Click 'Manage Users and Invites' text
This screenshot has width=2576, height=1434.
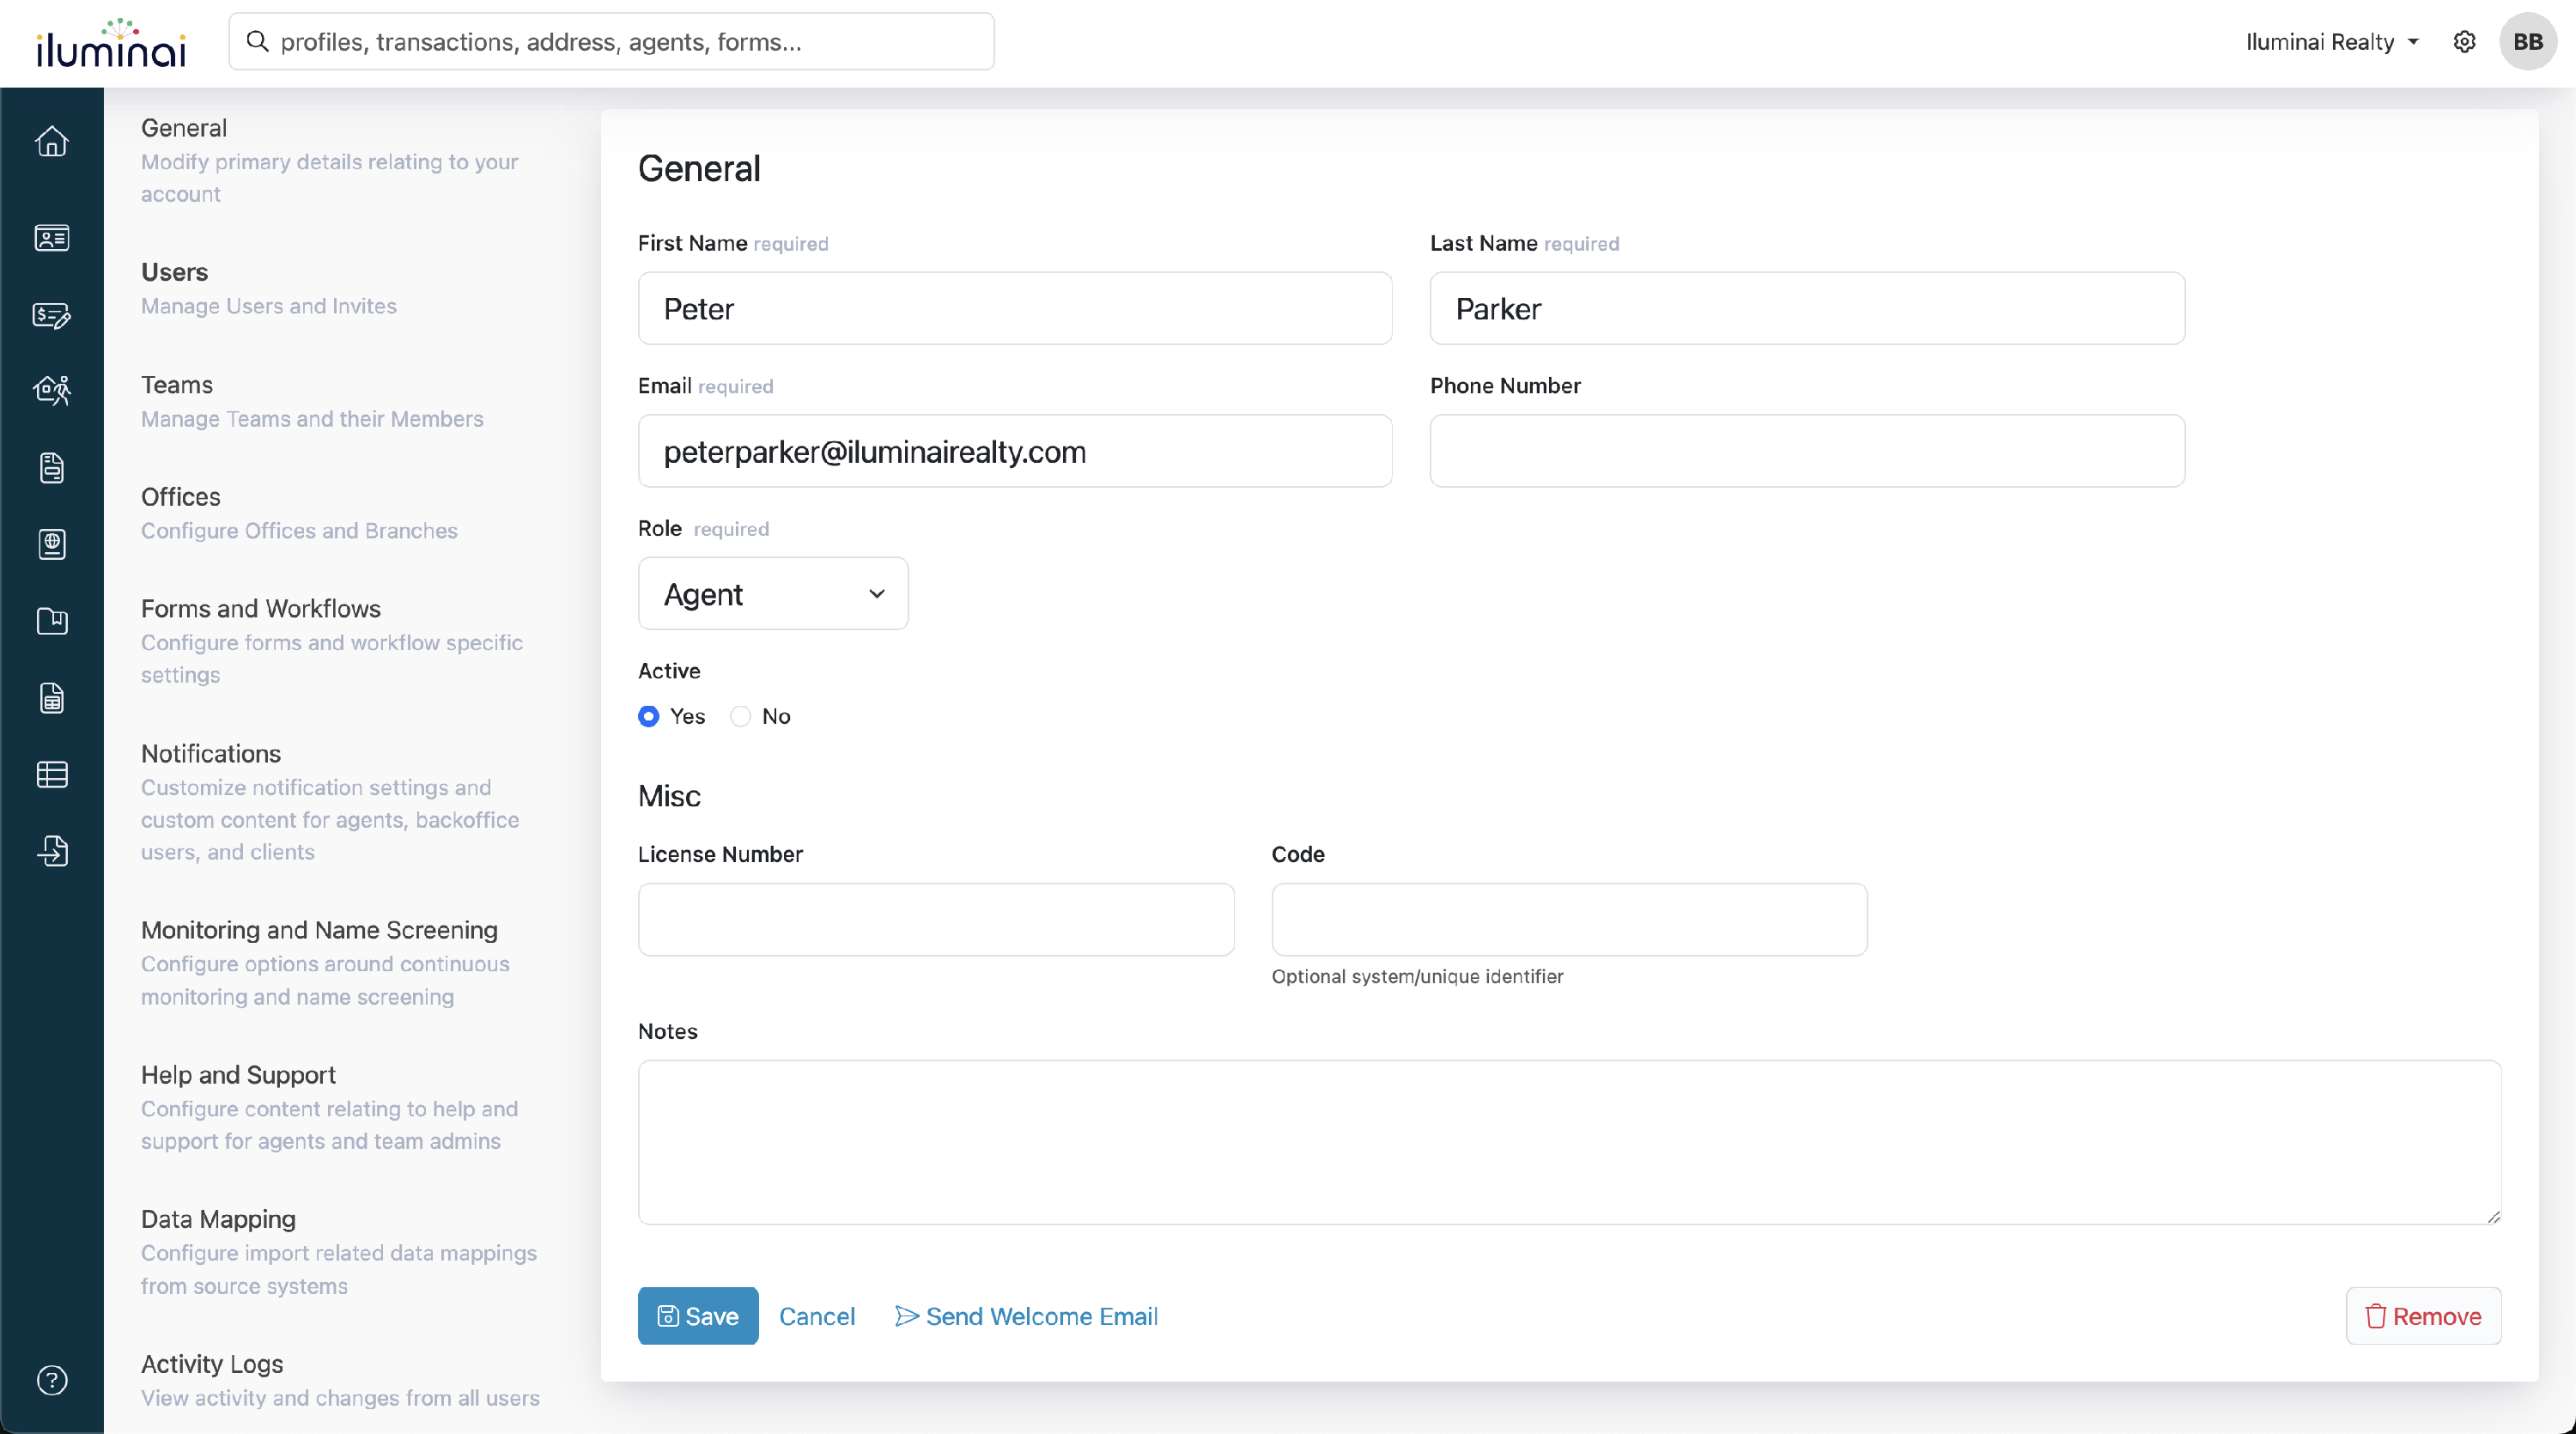click(269, 306)
